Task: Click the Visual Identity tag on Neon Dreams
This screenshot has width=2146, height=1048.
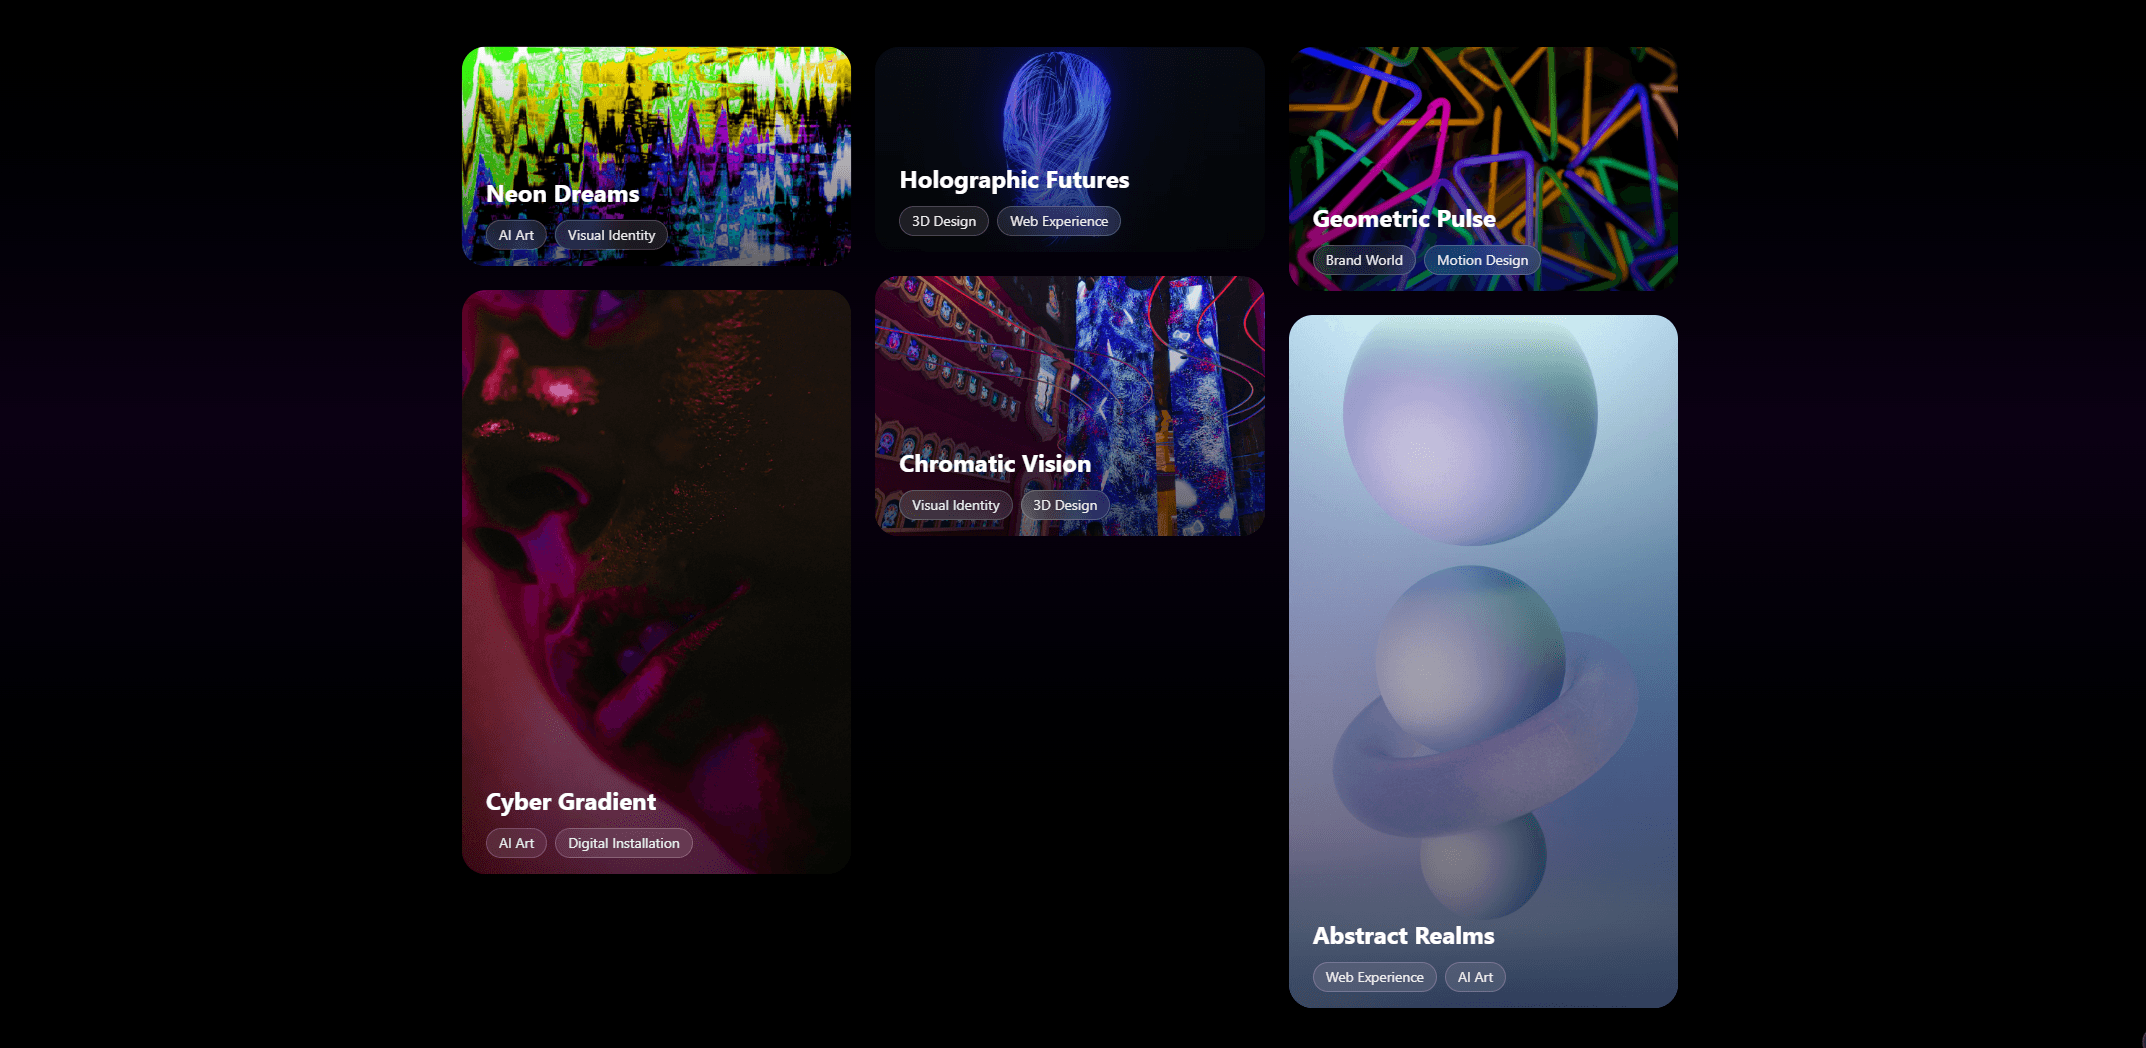Action: (x=610, y=234)
